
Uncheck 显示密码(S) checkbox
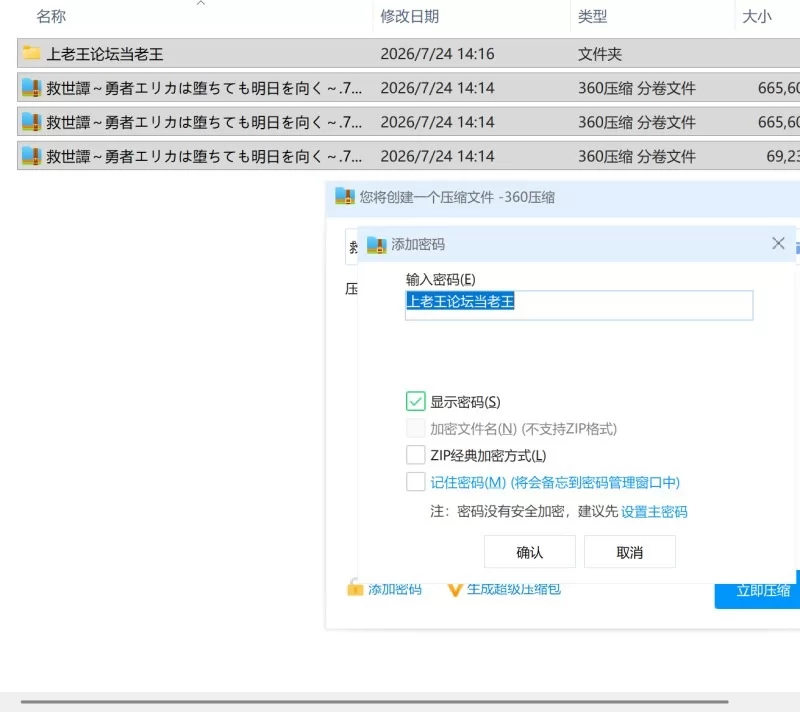[415, 401]
